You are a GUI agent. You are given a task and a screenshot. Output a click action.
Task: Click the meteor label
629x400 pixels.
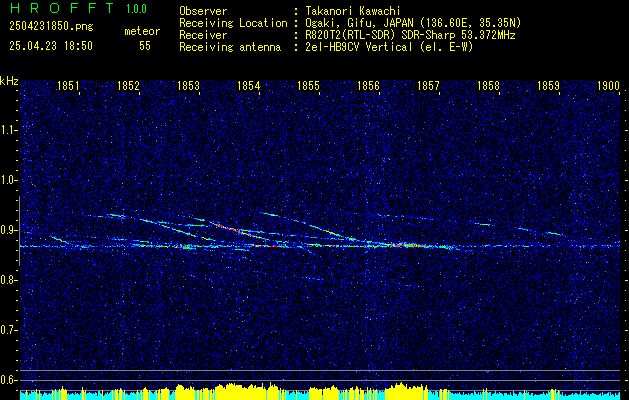142,31
